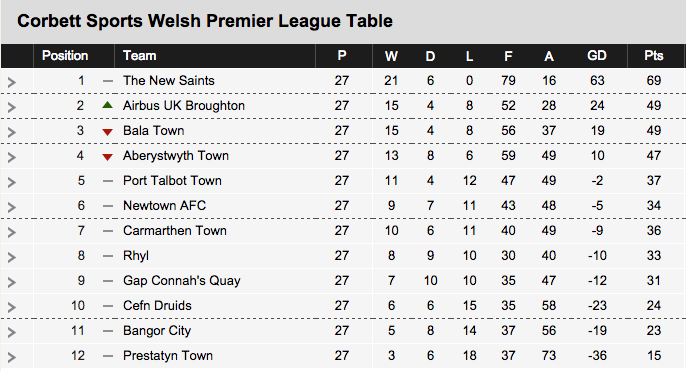Expand The New Saints row chevron
Image resolution: width=686 pixels, height=371 pixels.
coord(12,82)
